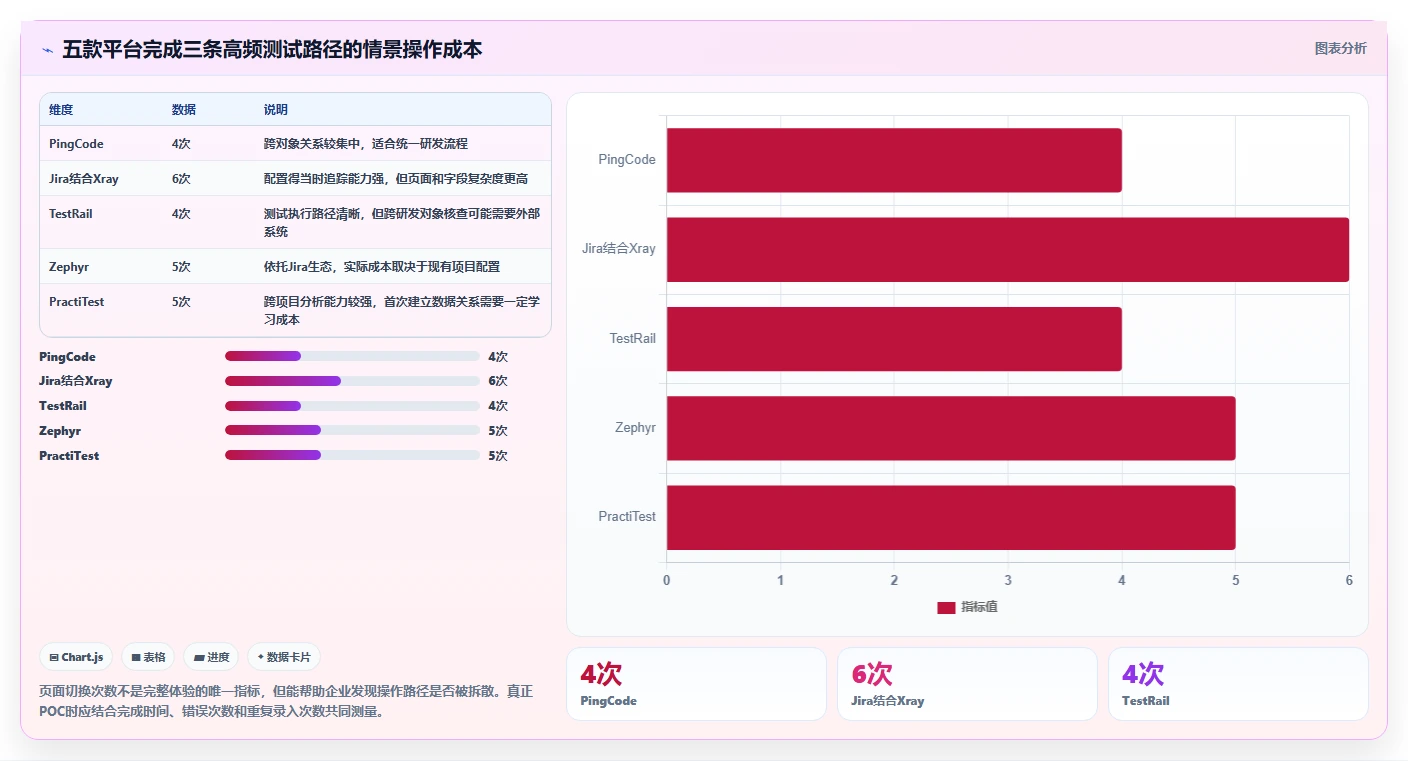The height and width of the screenshot is (761, 1408).
Task: Click the TestRail label on the chart axis
Action: coord(633,339)
